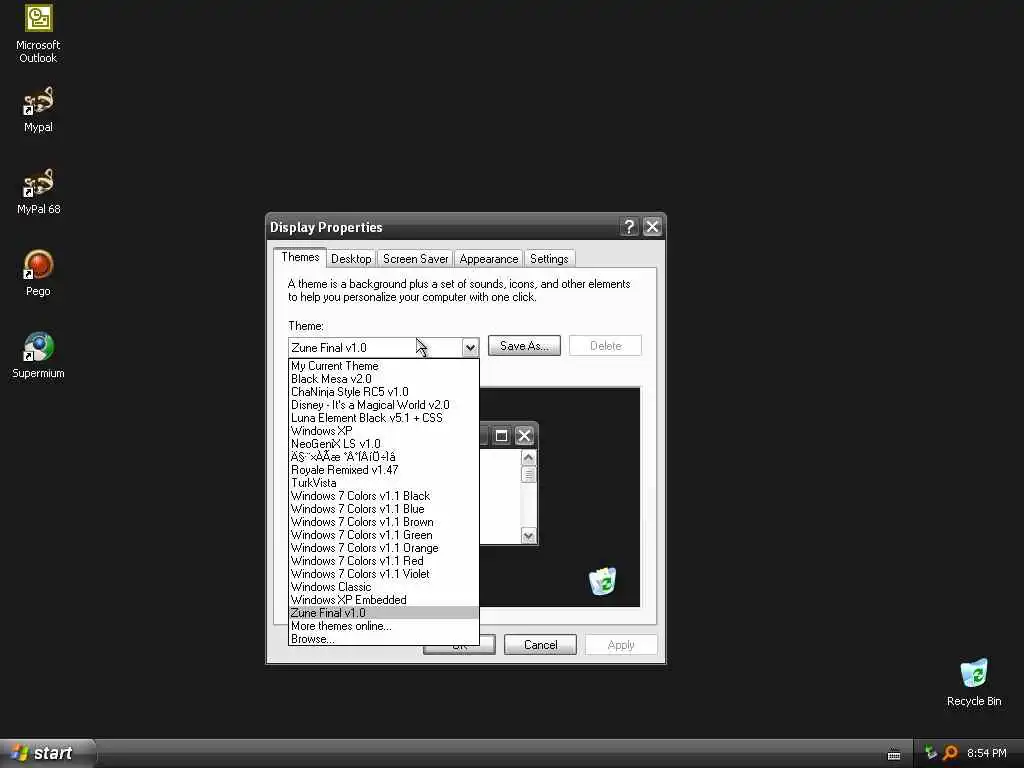
Task: Click the search magnifier icon in system tray
Action: pyautogui.click(x=950, y=753)
